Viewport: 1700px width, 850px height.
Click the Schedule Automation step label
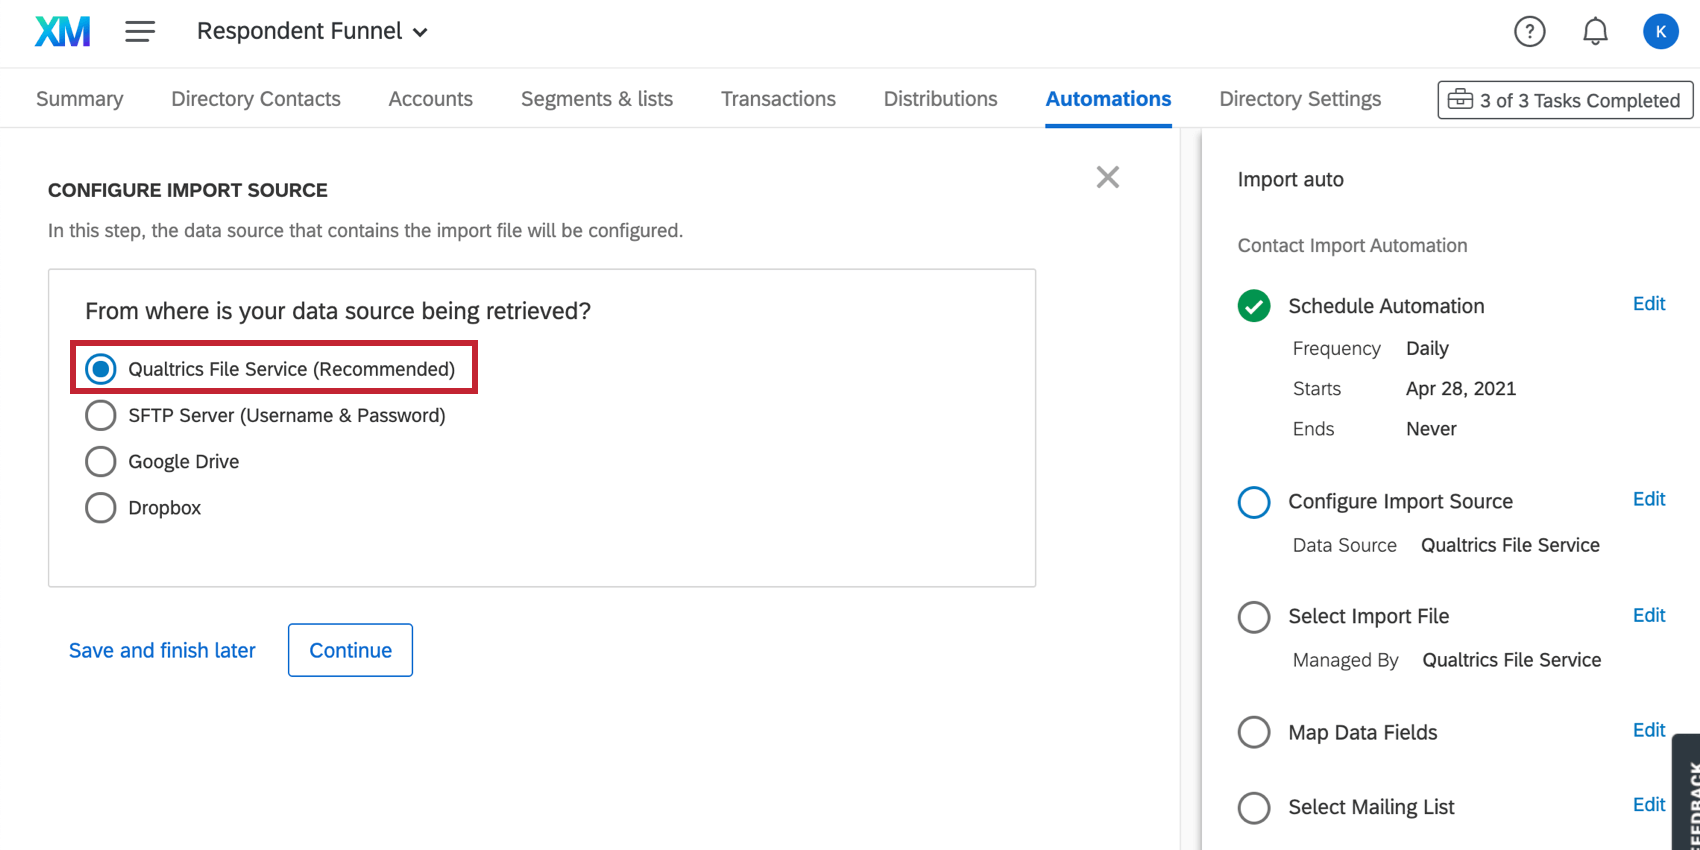point(1386,306)
